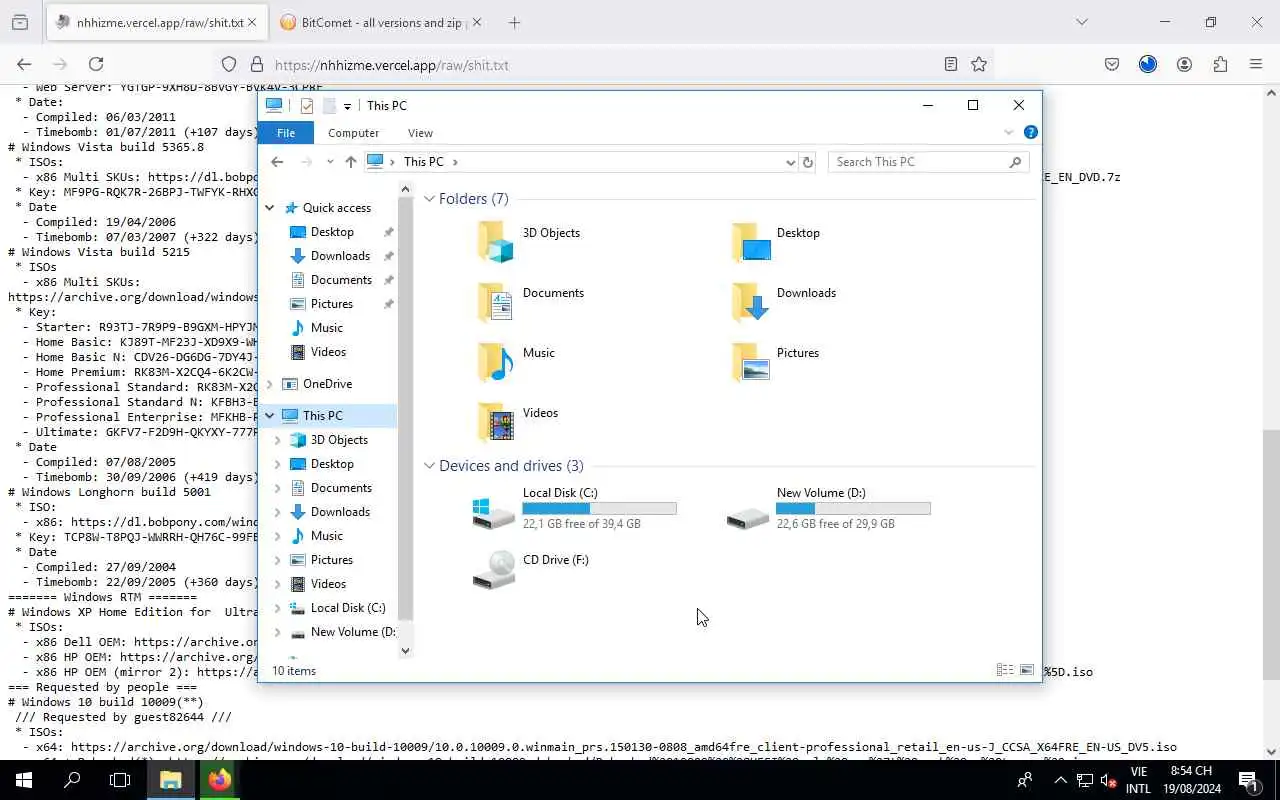Click the Explorer refresh address button

pyautogui.click(x=808, y=162)
